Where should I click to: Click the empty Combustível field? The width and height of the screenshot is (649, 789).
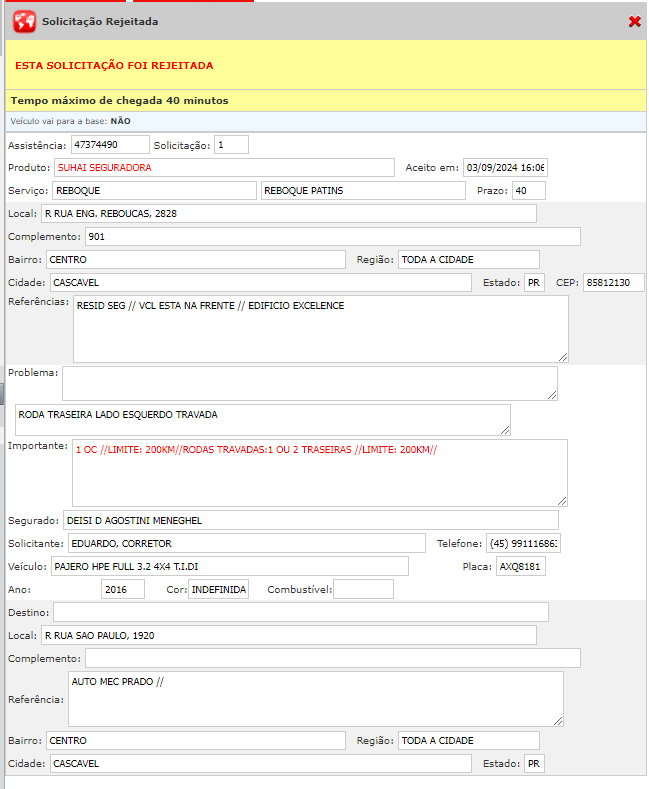pos(363,589)
